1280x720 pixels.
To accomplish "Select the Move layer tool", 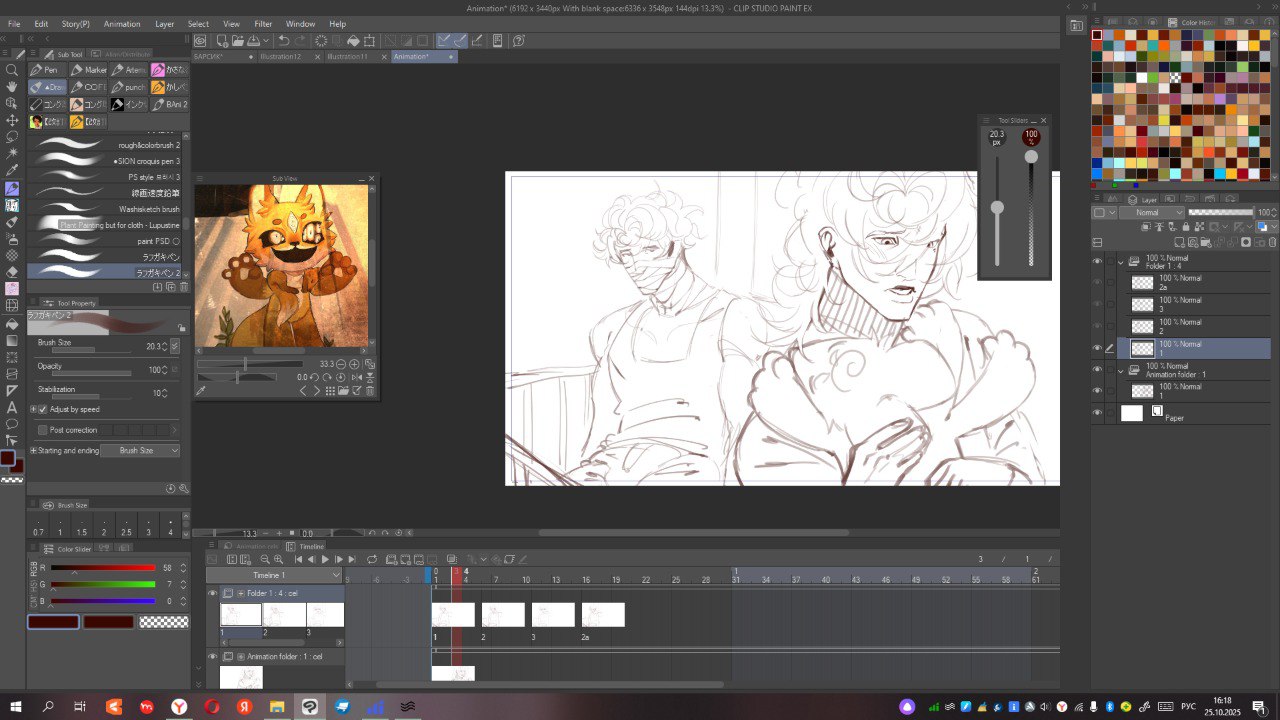I will tap(12, 120).
